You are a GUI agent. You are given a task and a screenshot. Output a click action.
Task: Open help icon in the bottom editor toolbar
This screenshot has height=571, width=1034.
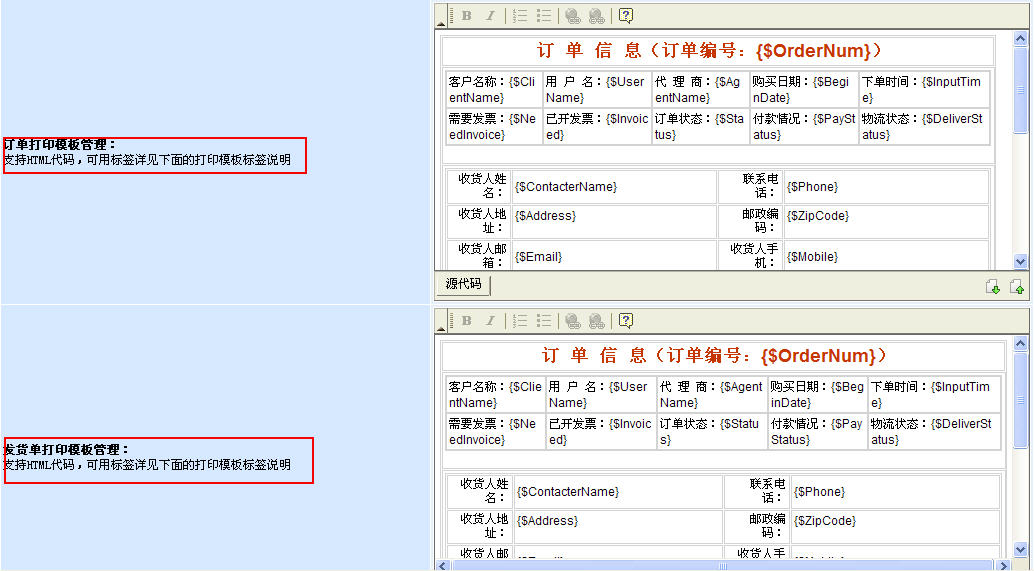[x=626, y=321]
